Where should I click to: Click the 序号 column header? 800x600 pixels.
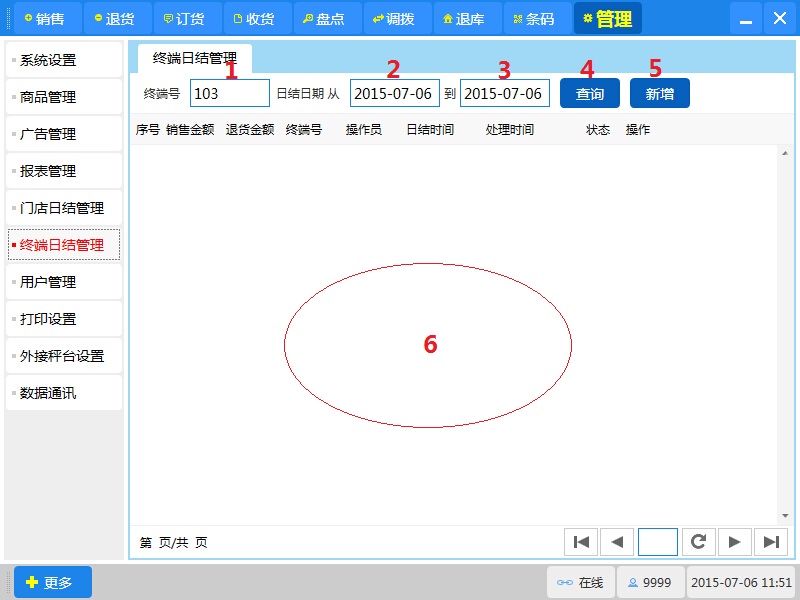click(147, 130)
